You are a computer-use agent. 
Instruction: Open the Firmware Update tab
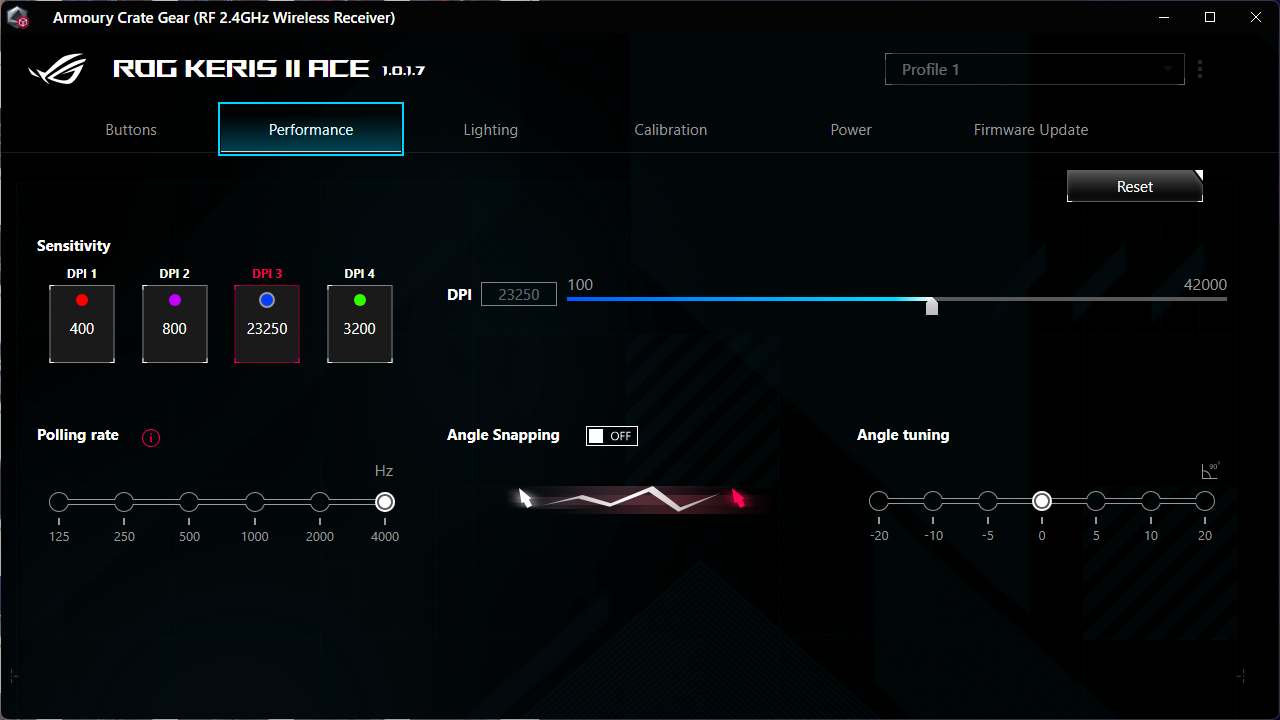(1031, 130)
